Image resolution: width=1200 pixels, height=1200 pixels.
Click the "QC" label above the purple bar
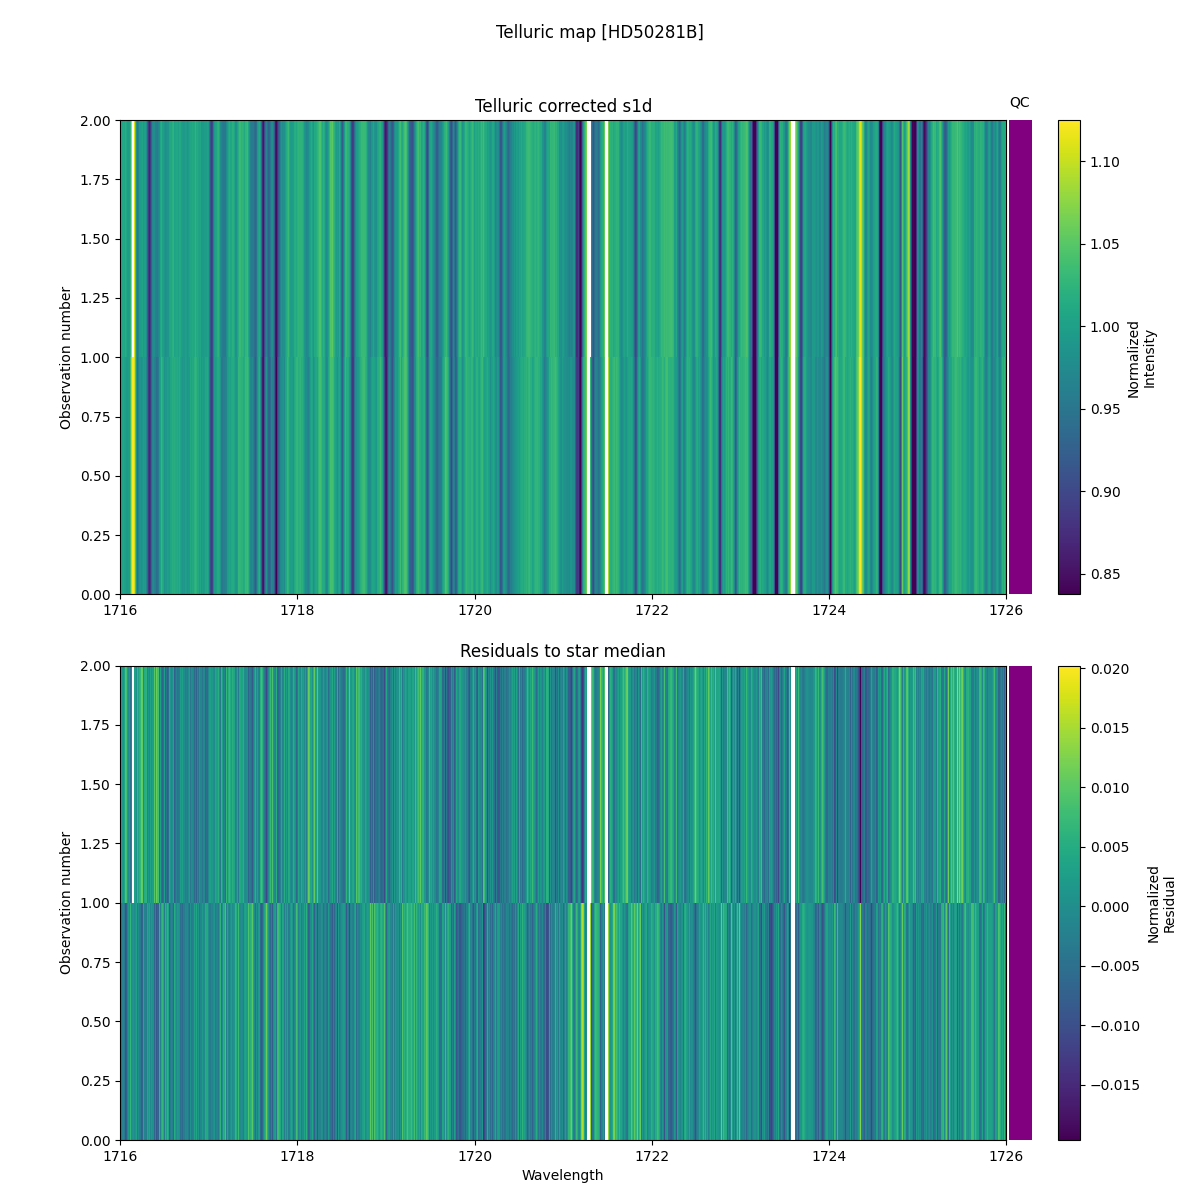coord(1019,102)
